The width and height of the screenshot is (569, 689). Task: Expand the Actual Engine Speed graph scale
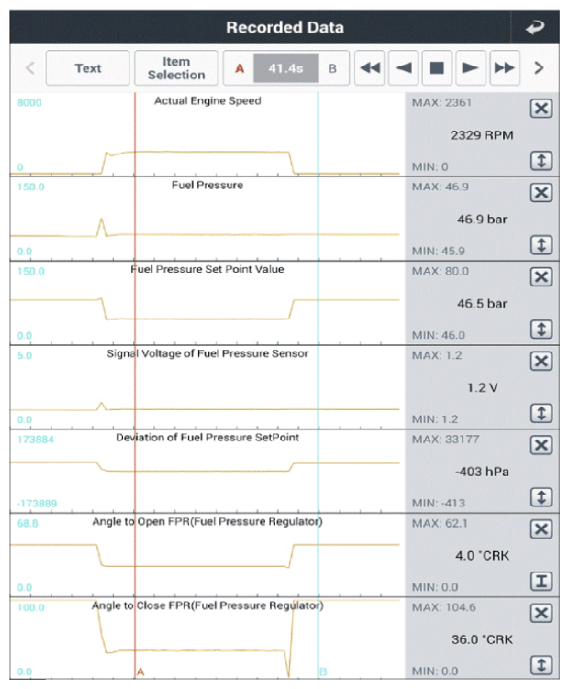click(541, 161)
